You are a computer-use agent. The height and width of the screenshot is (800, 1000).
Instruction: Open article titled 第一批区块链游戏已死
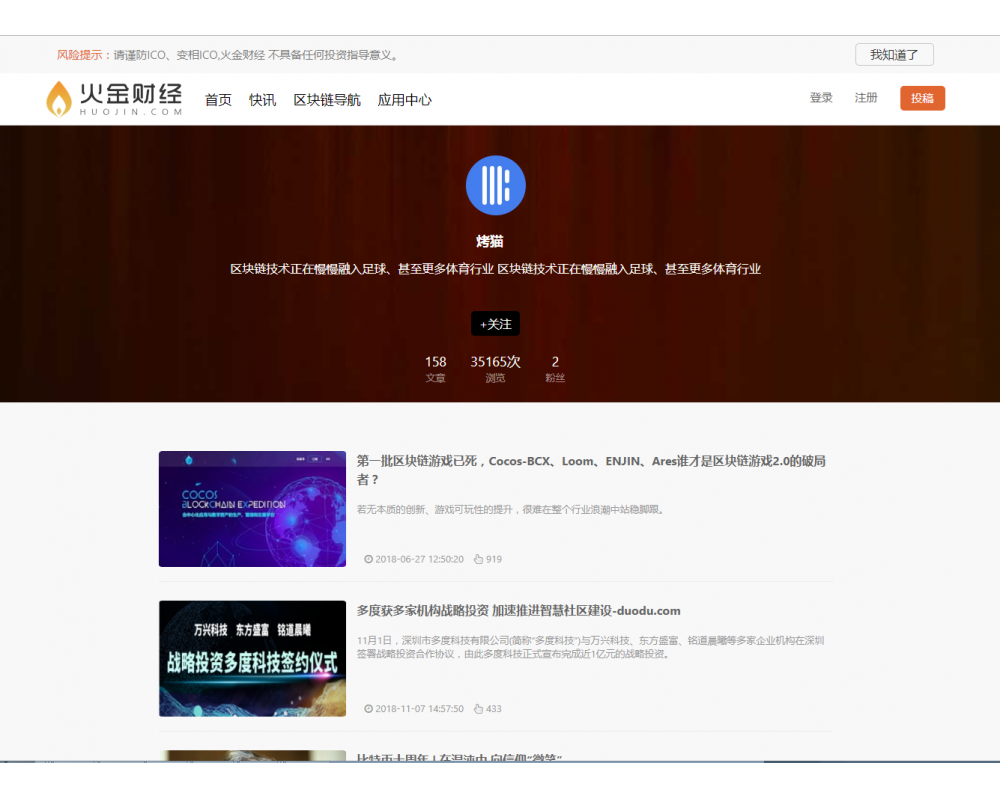(591, 470)
